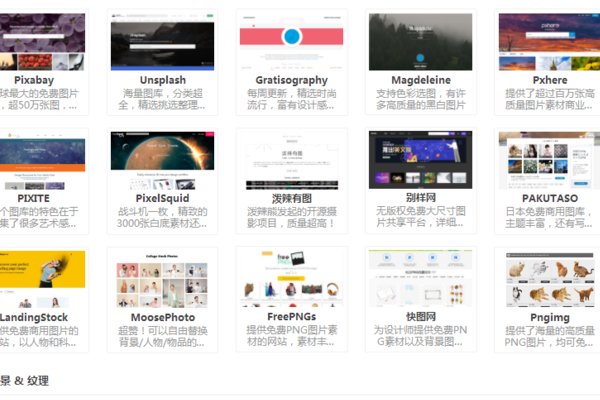This screenshot has height=400, width=600.
Task: Open the PAKUTASO preview thumbnail
Action: coord(549,160)
